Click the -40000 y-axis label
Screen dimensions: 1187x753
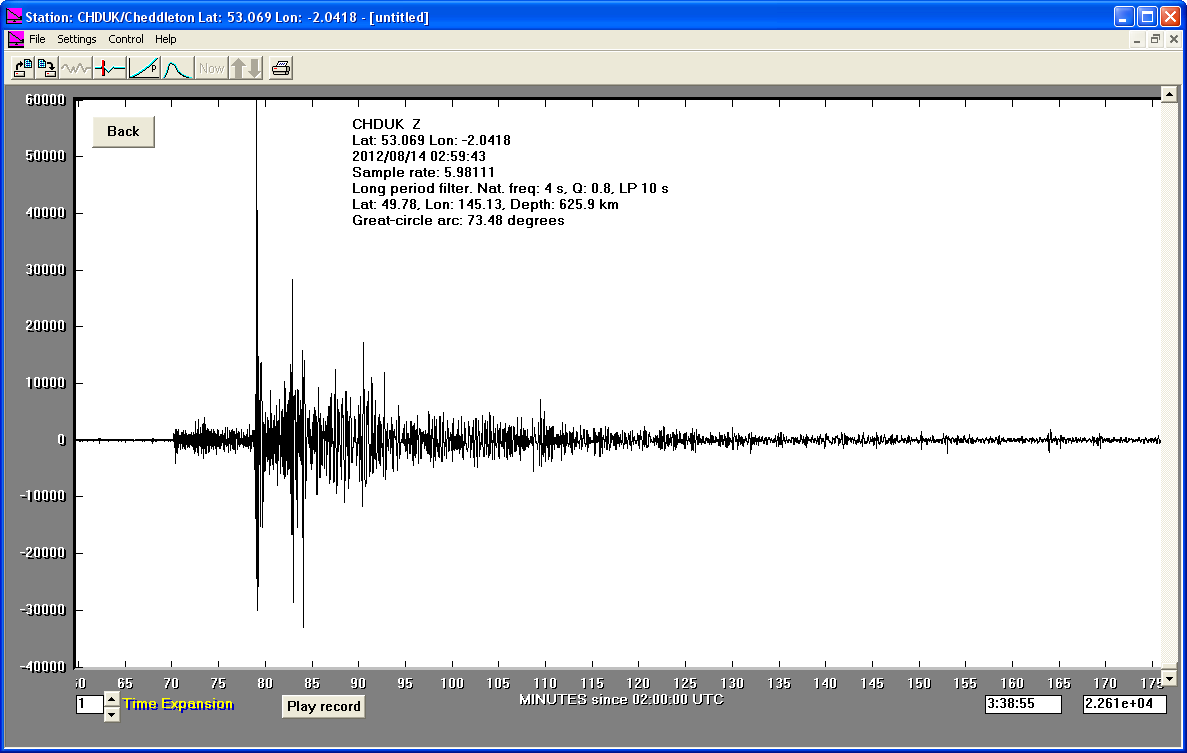click(x=42, y=667)
